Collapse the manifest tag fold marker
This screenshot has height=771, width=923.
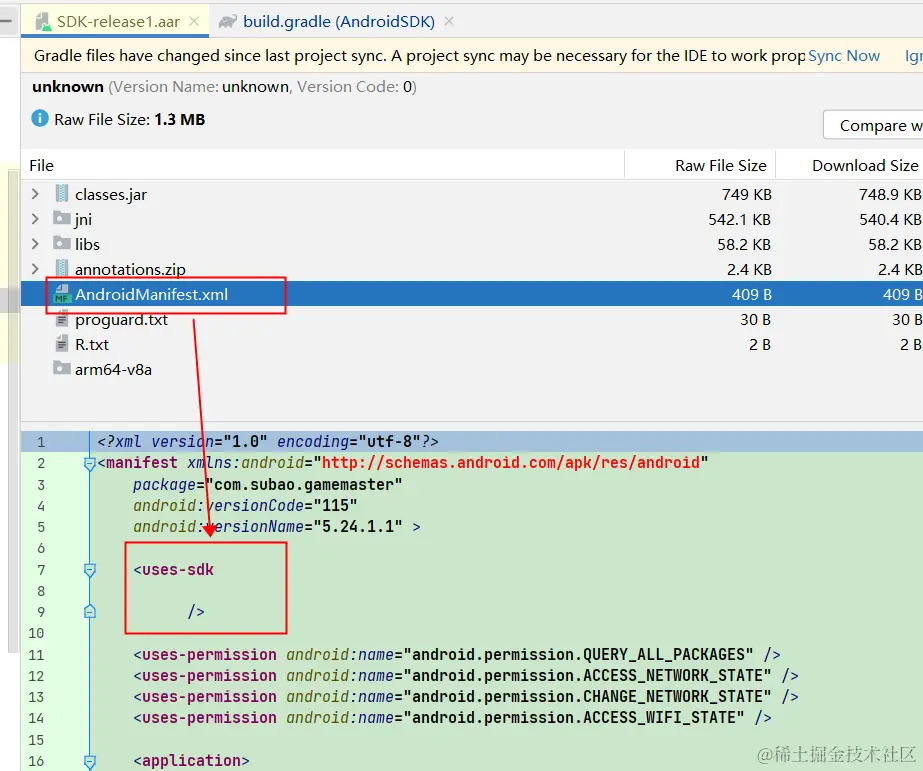coord(89,464)
